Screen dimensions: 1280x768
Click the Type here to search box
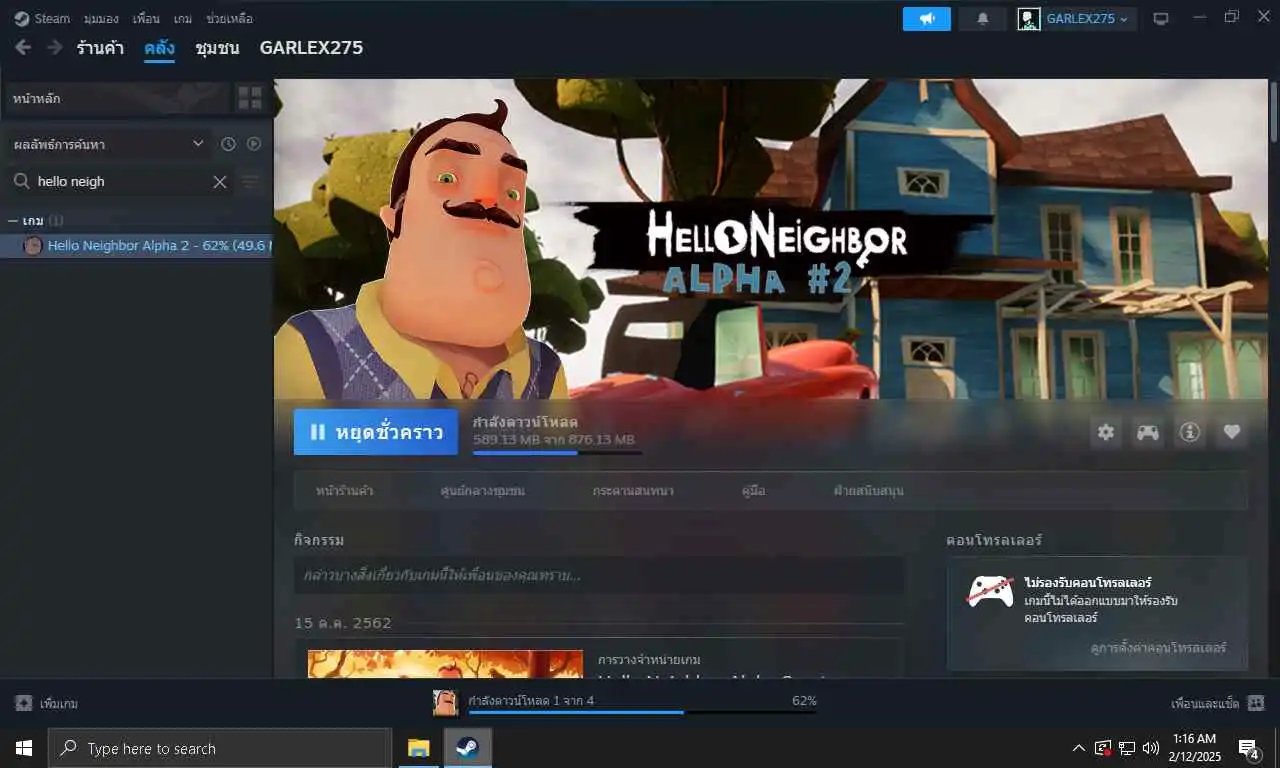pos(220,748)
